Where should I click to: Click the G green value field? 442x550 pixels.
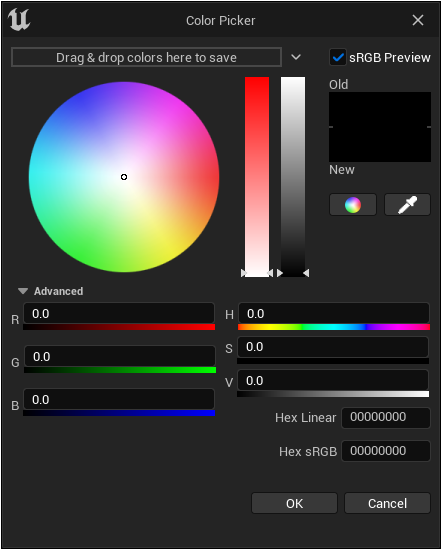120,356
